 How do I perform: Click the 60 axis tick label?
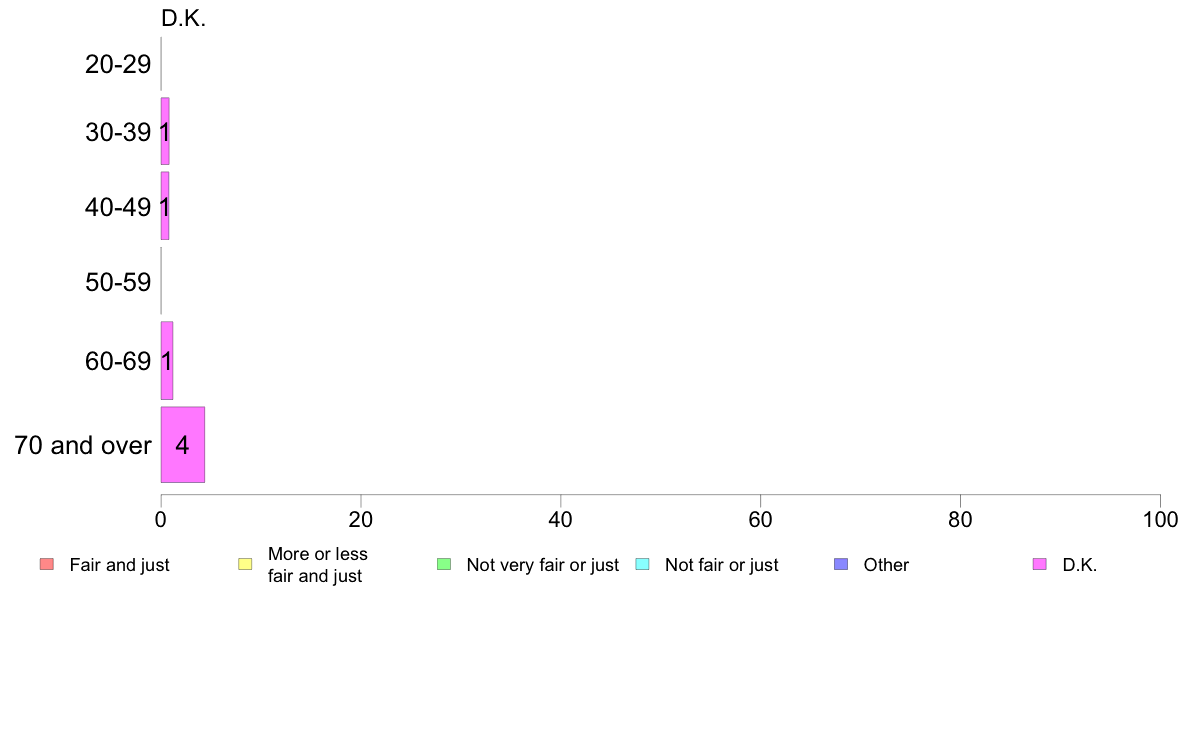point(761,519)
